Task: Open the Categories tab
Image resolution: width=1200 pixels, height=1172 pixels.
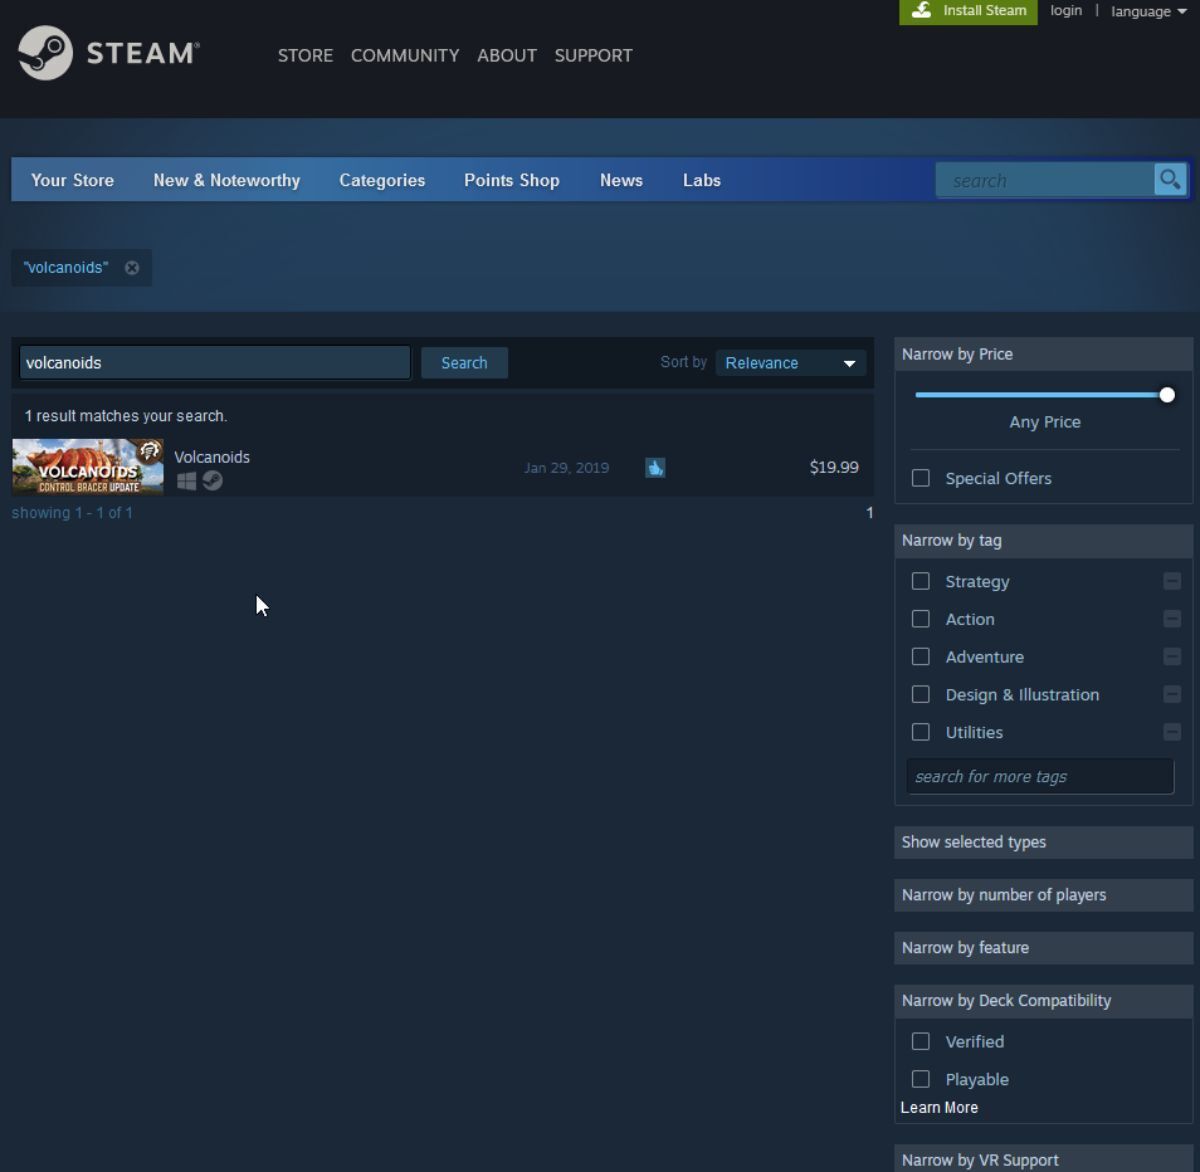Action: coord(382,180)
